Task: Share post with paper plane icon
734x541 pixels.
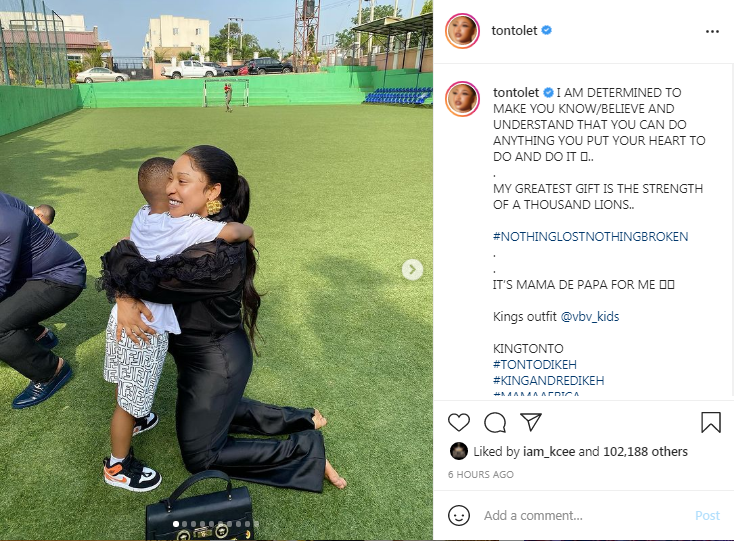Action: [x=531, y=422]
